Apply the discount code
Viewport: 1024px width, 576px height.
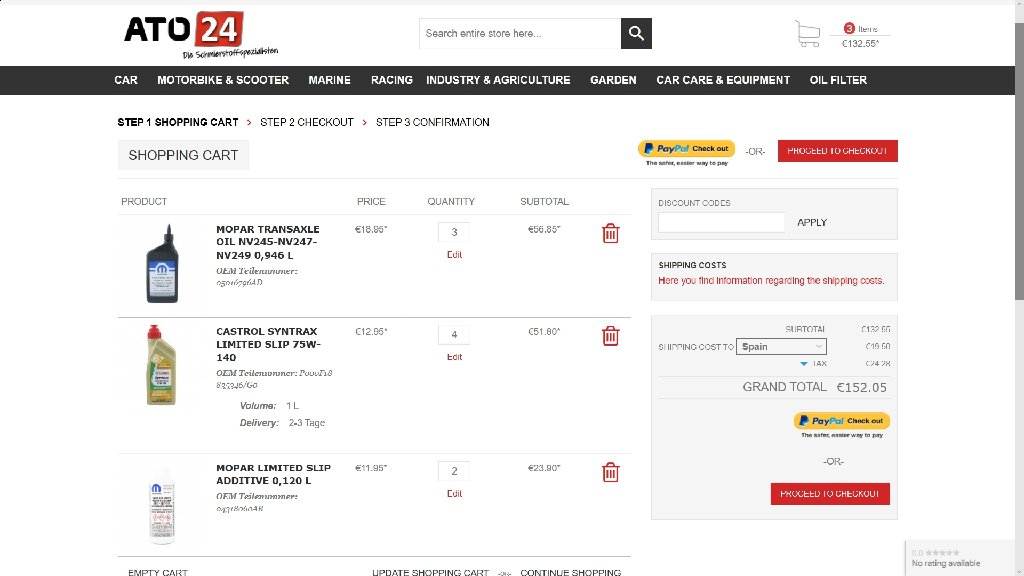(812, 223)
